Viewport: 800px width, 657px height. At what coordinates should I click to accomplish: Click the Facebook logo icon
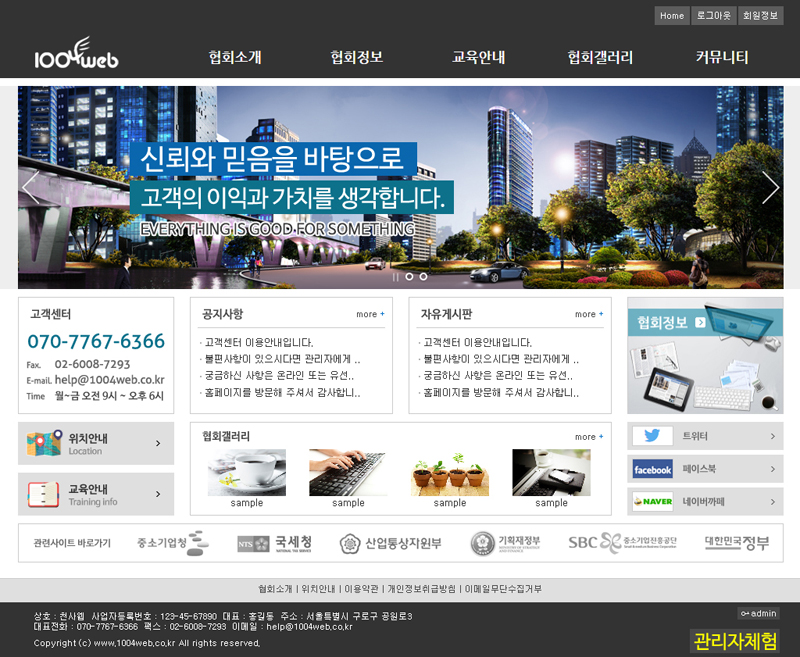[x=652, y=469]
